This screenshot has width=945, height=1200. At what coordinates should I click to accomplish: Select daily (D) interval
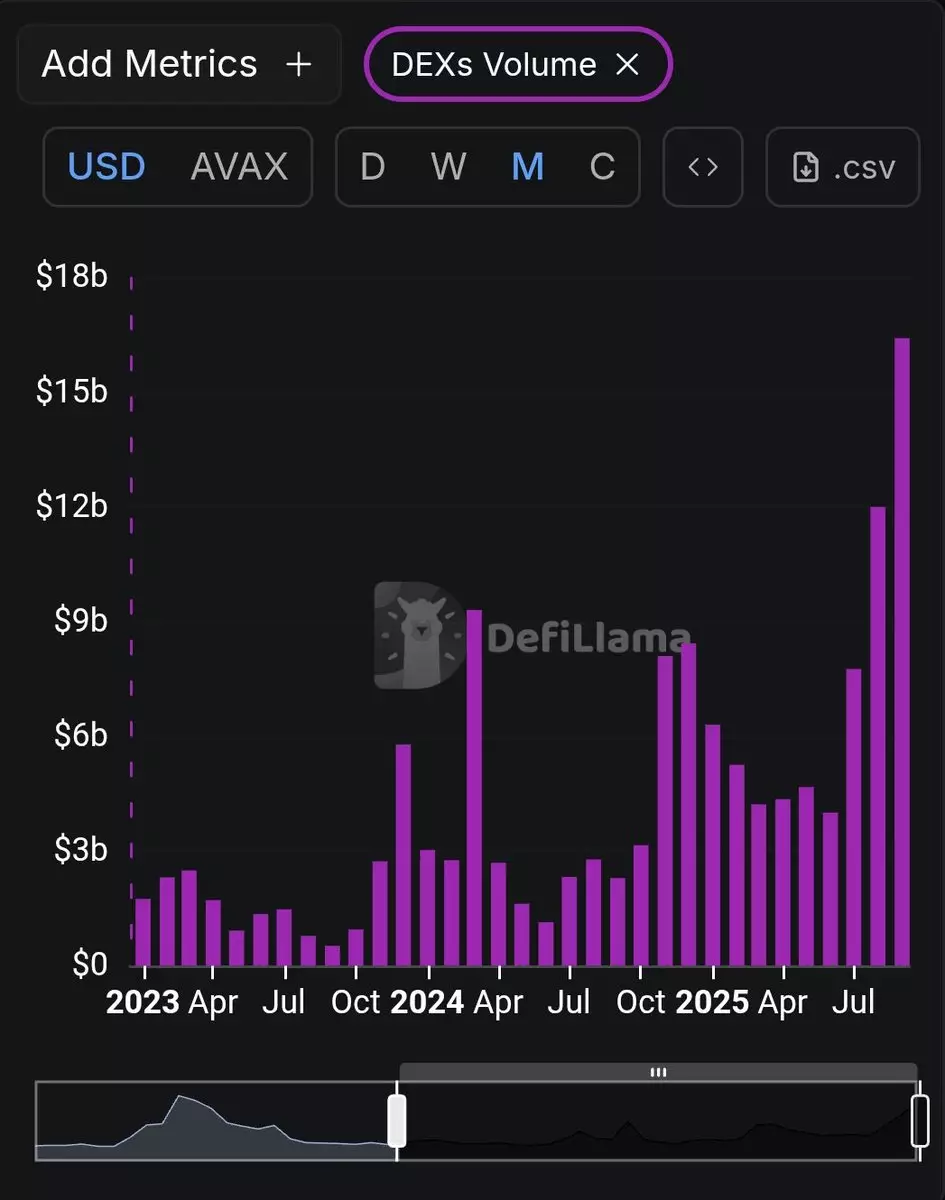click(x=372, y=167)
